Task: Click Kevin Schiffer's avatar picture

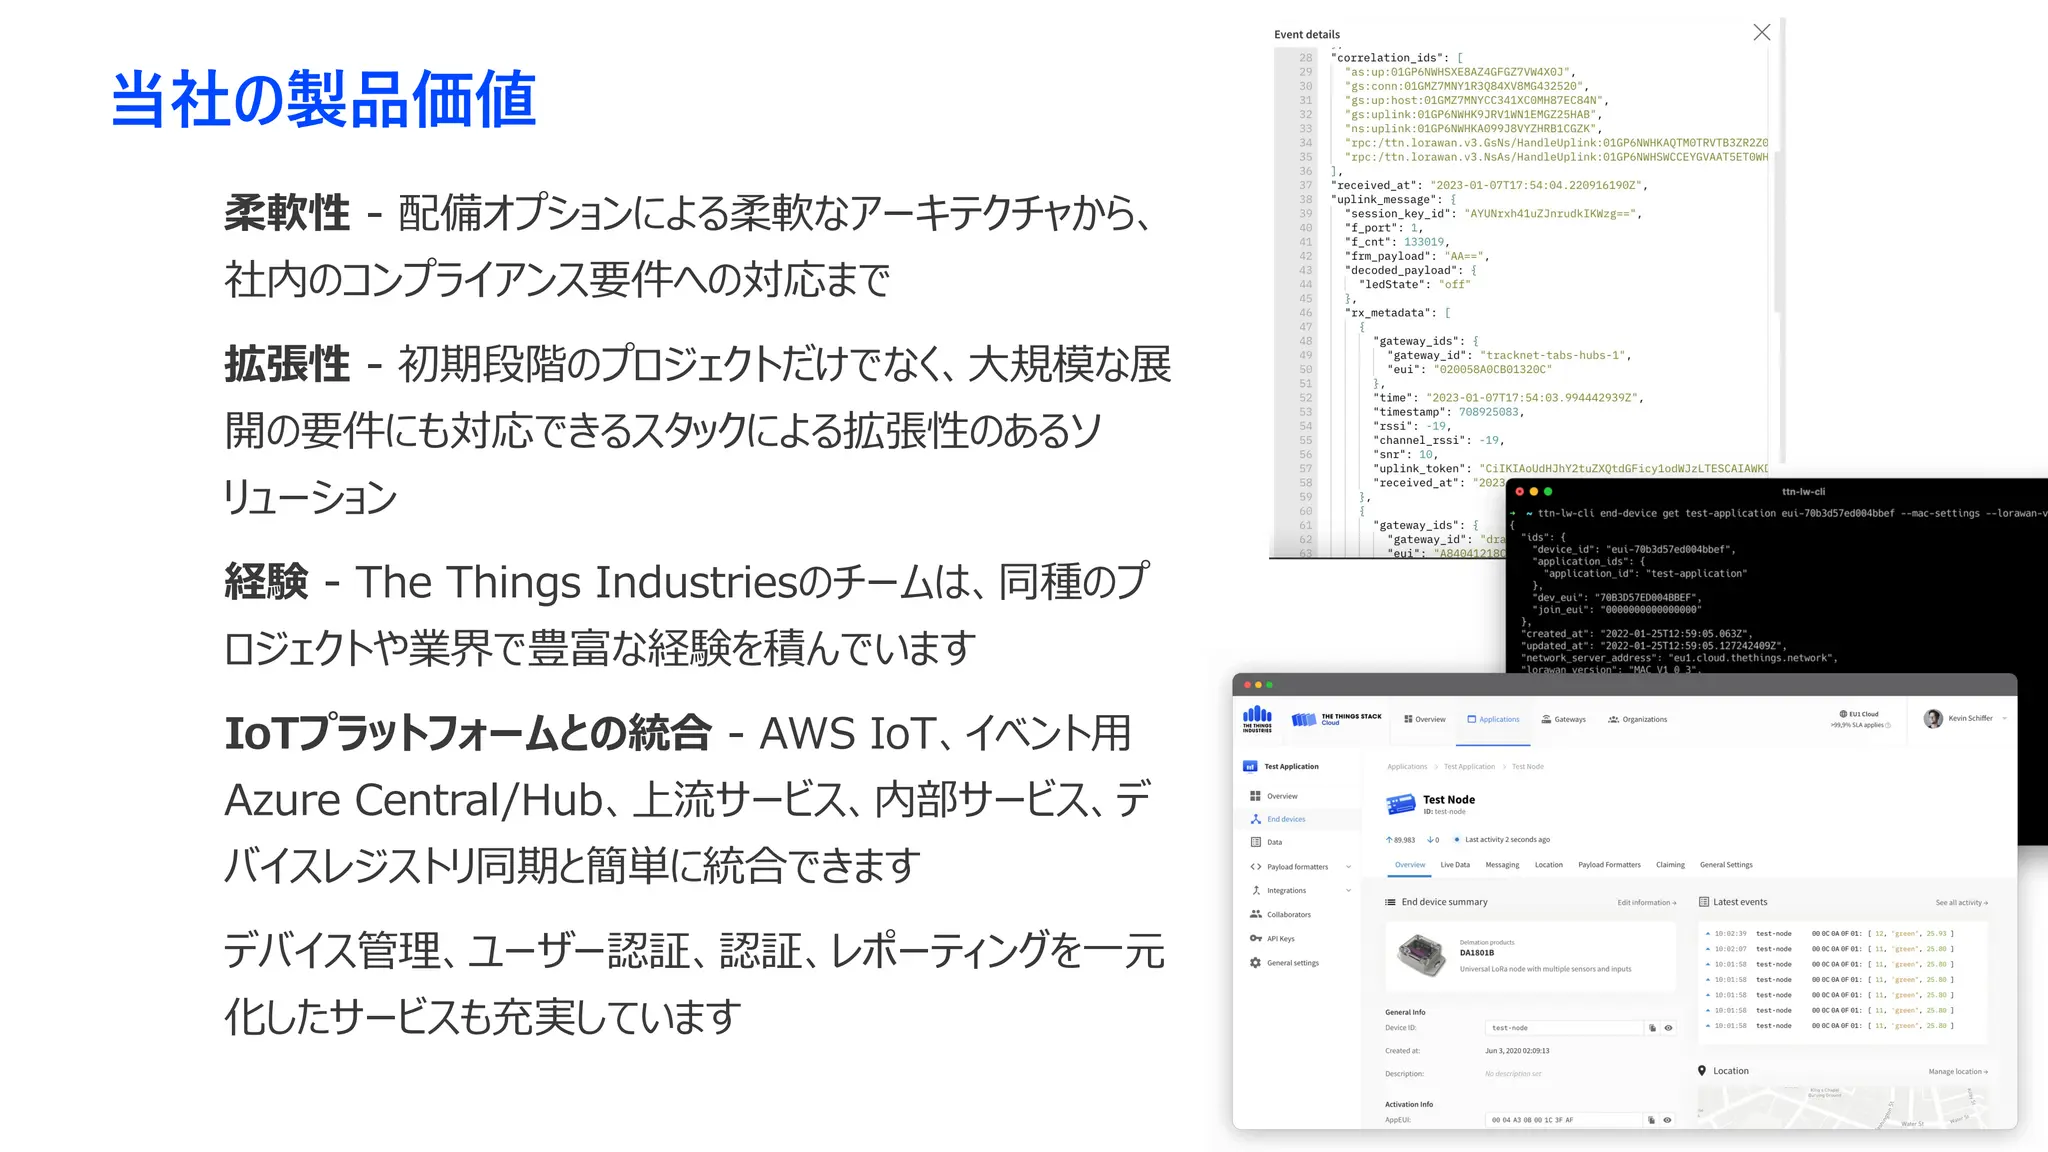Action: pyautogui.click(x=1933, y=718)
